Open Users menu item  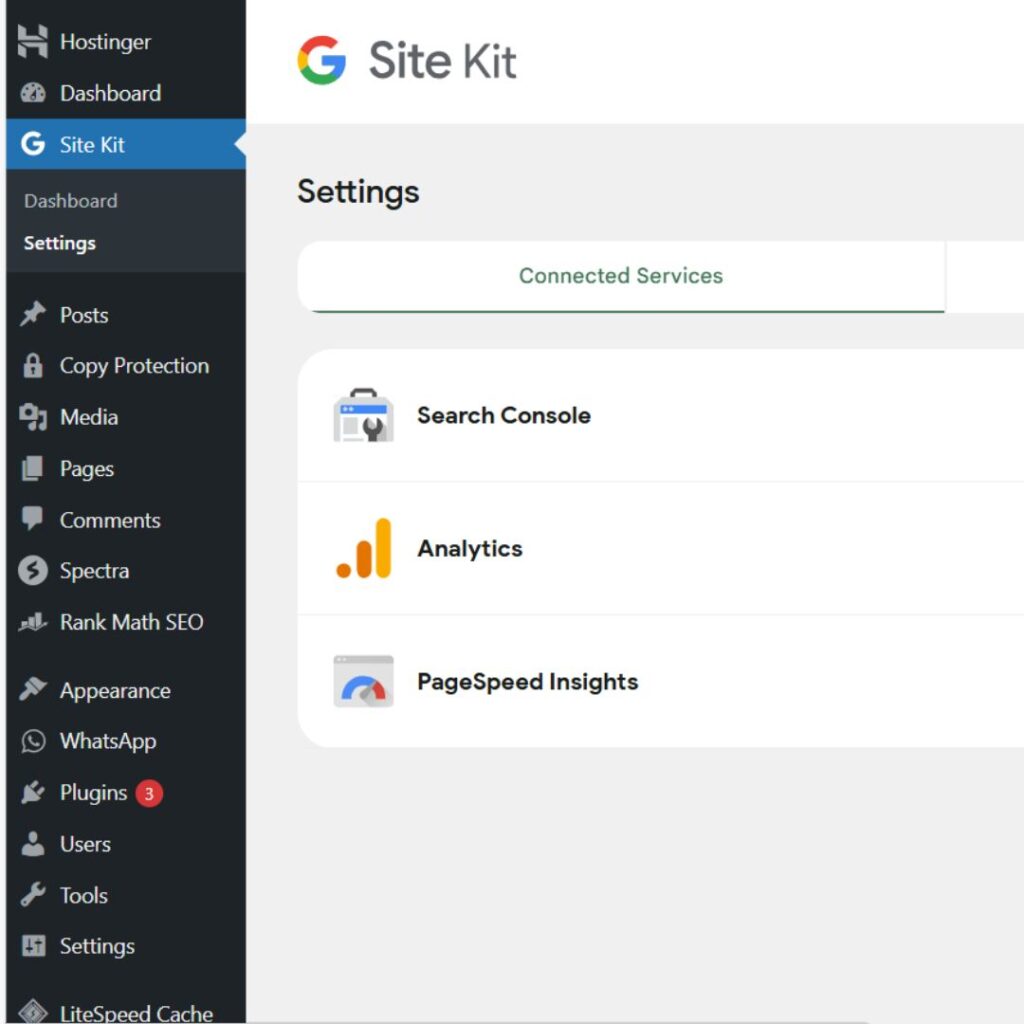pos(126,844)
